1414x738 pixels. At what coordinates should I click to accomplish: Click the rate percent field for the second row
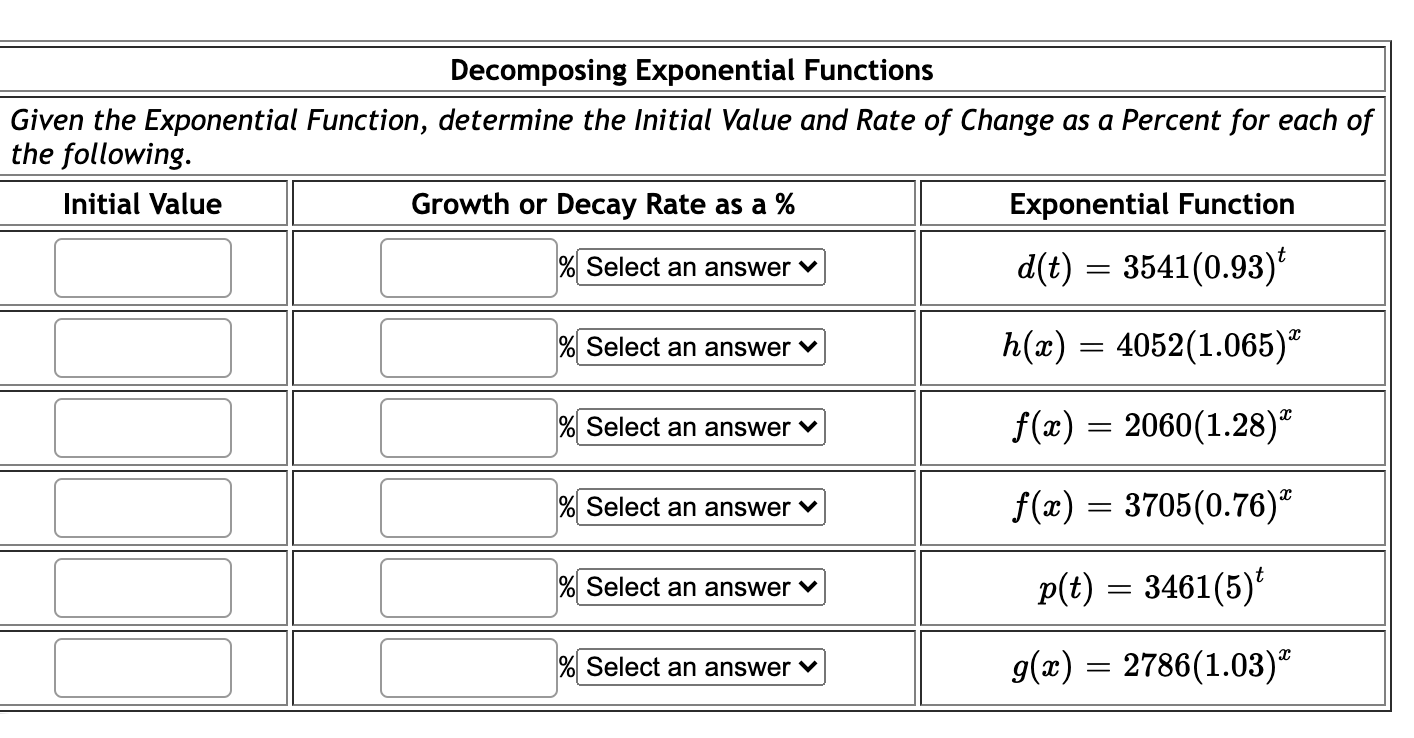468,347
